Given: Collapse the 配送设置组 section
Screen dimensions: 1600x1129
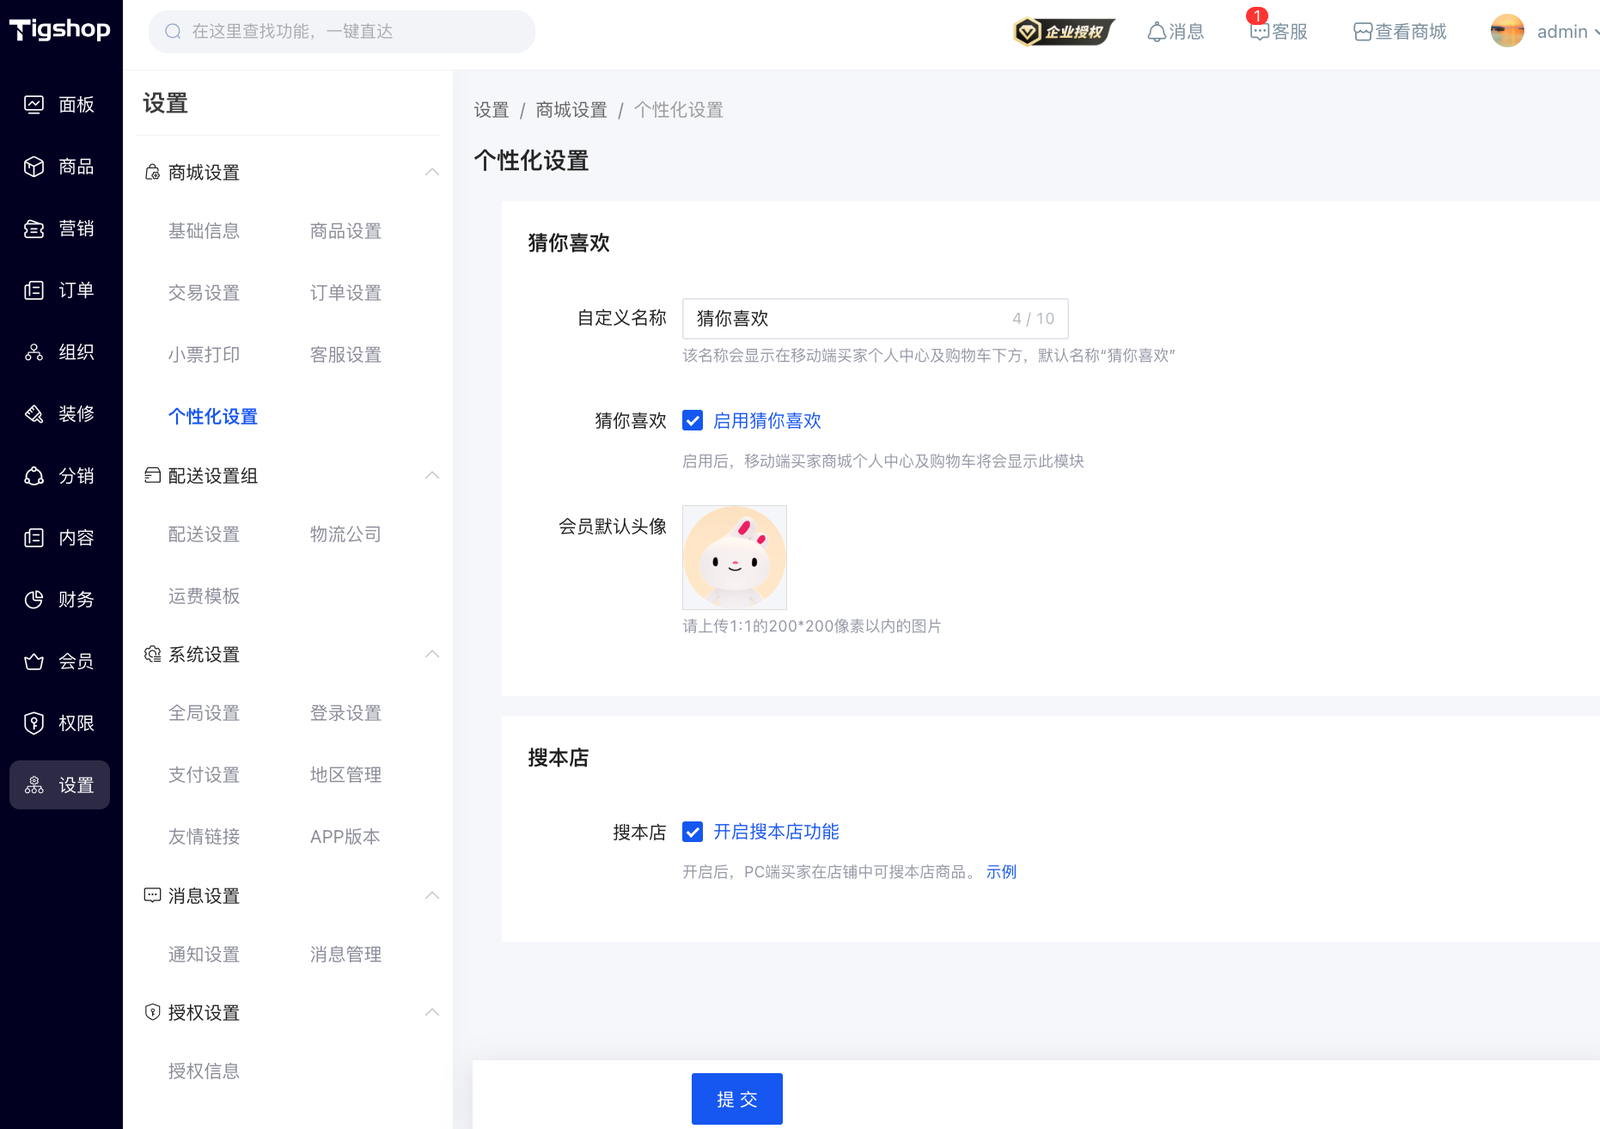Looking at the screenshot, I should point(432,475).
